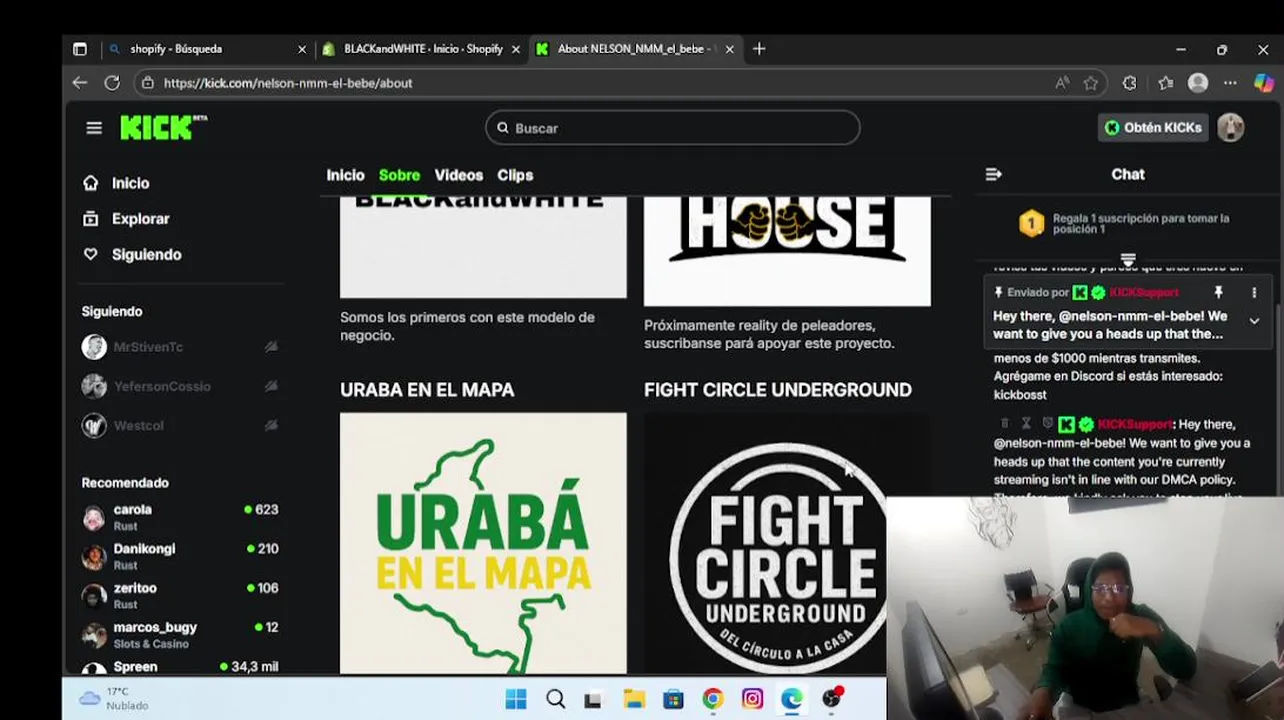Reload the page
Viewport: 1284px width, 720px height.
[112, 83]
